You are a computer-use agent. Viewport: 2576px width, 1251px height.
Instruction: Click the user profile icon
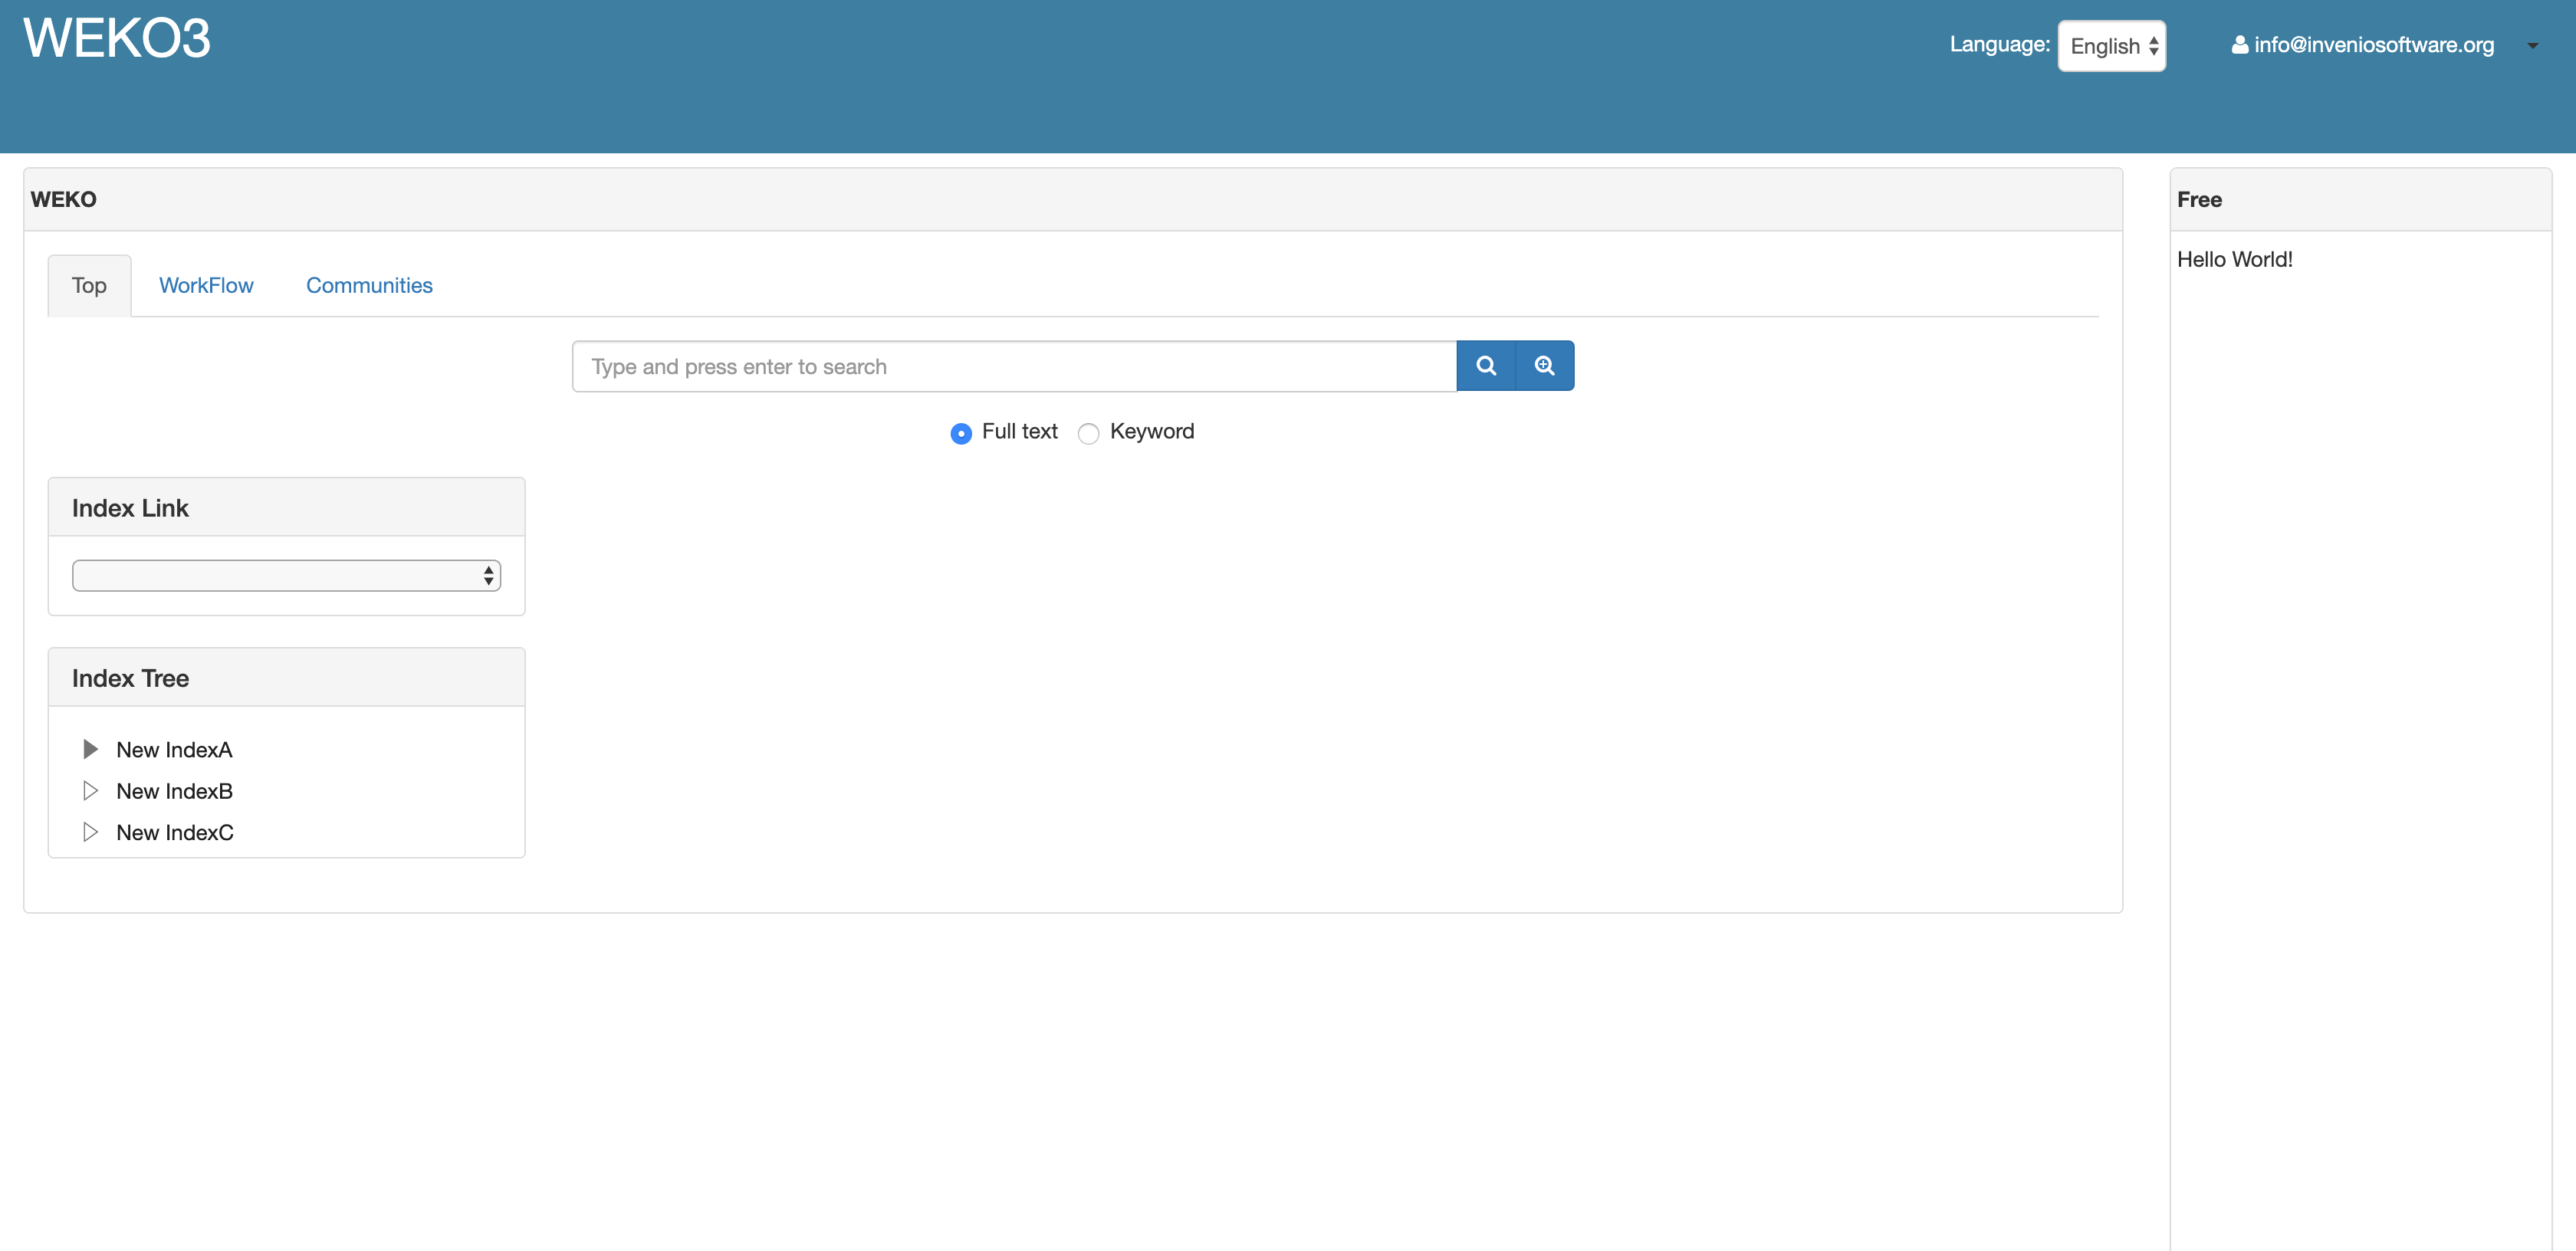[2239, 45]
